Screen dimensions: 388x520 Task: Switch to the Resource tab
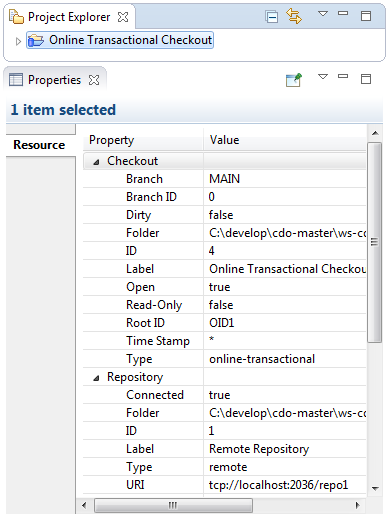39,145
